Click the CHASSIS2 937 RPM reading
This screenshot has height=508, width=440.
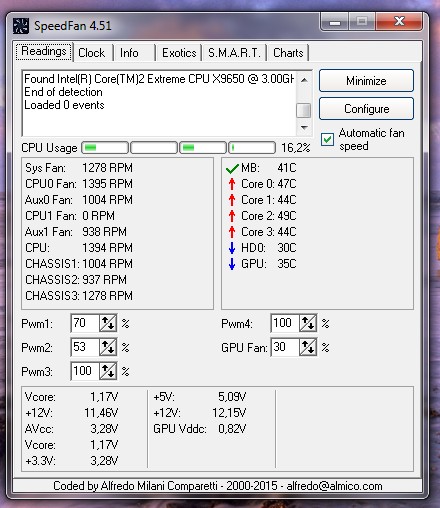coord(76,280)
